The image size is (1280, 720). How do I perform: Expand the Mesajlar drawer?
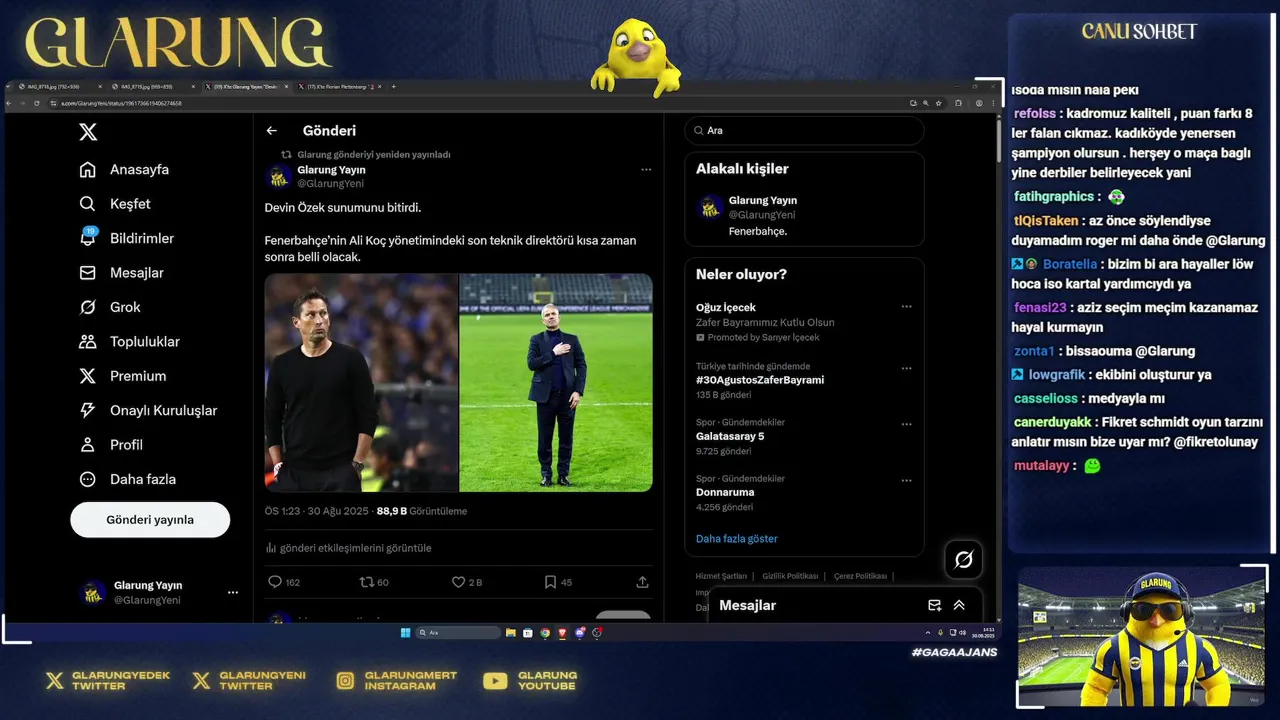(959, 606)
